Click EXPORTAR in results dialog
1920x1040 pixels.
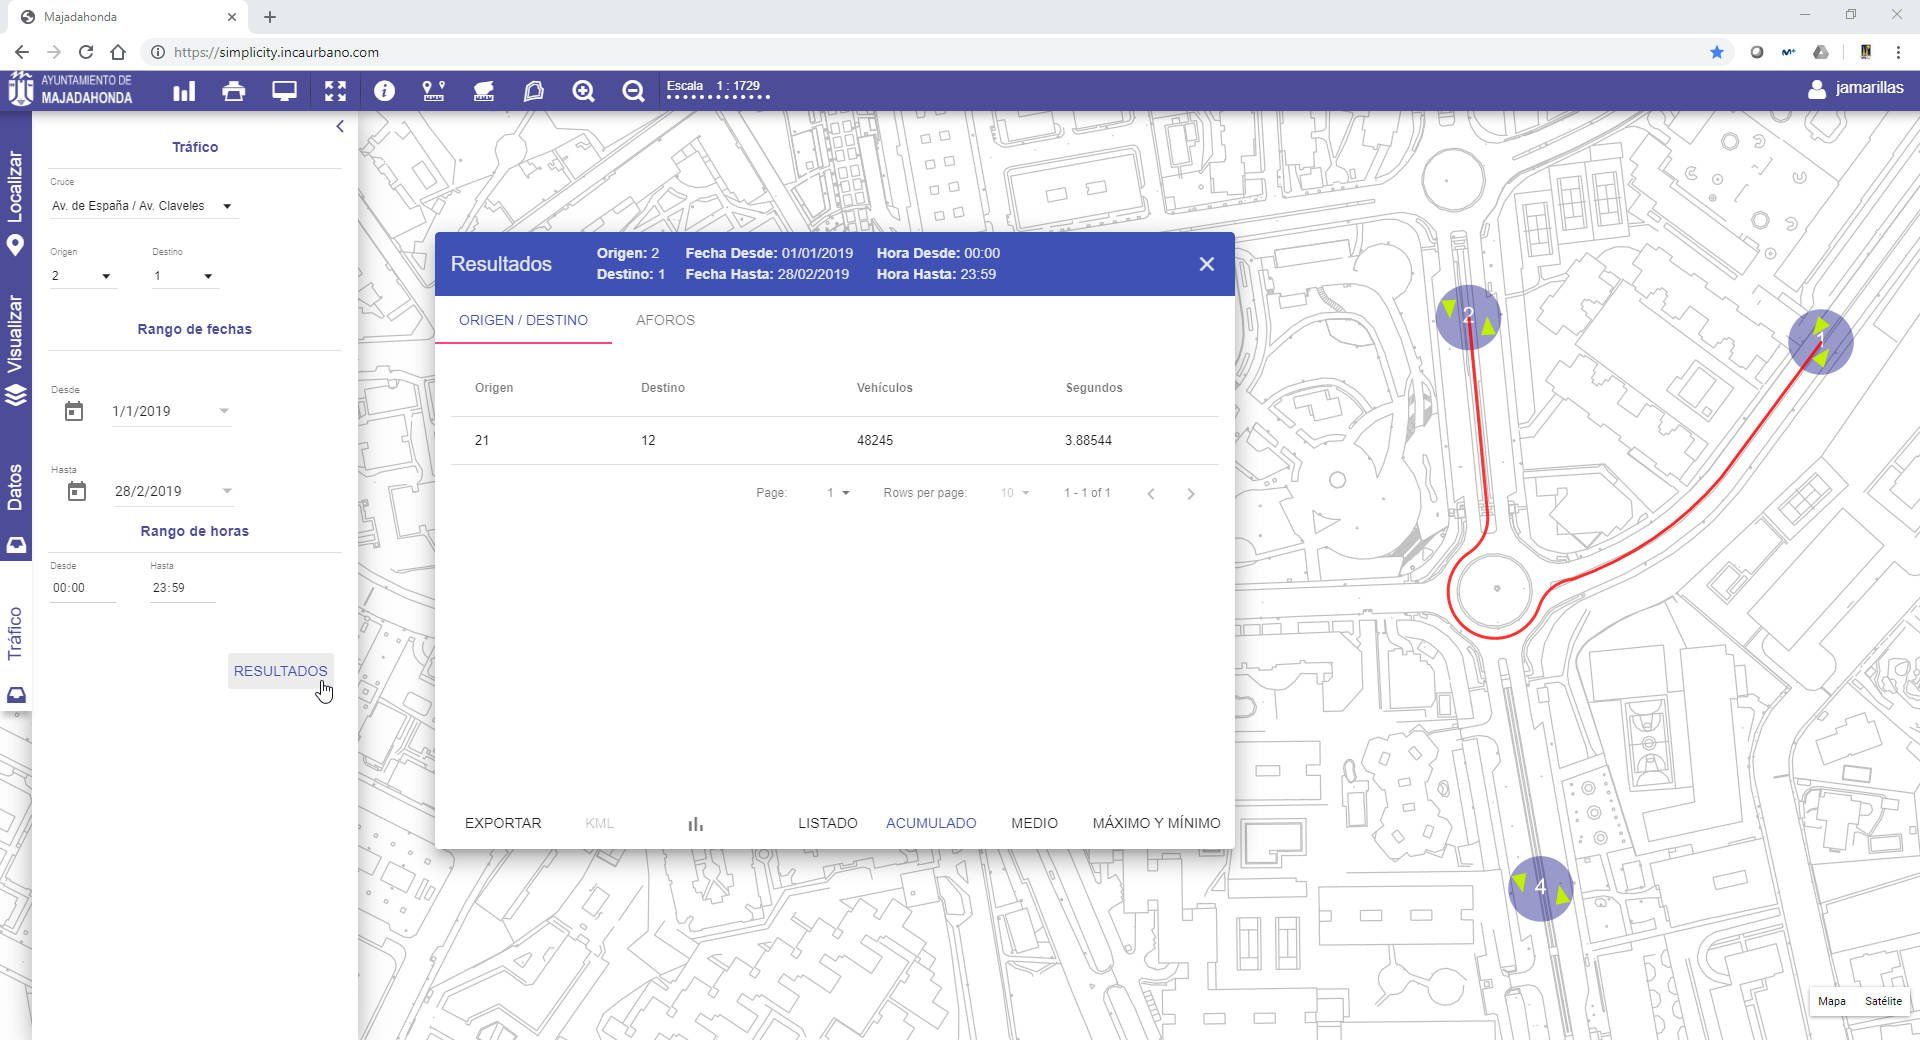pyautogui.click(x=503, y=823)
